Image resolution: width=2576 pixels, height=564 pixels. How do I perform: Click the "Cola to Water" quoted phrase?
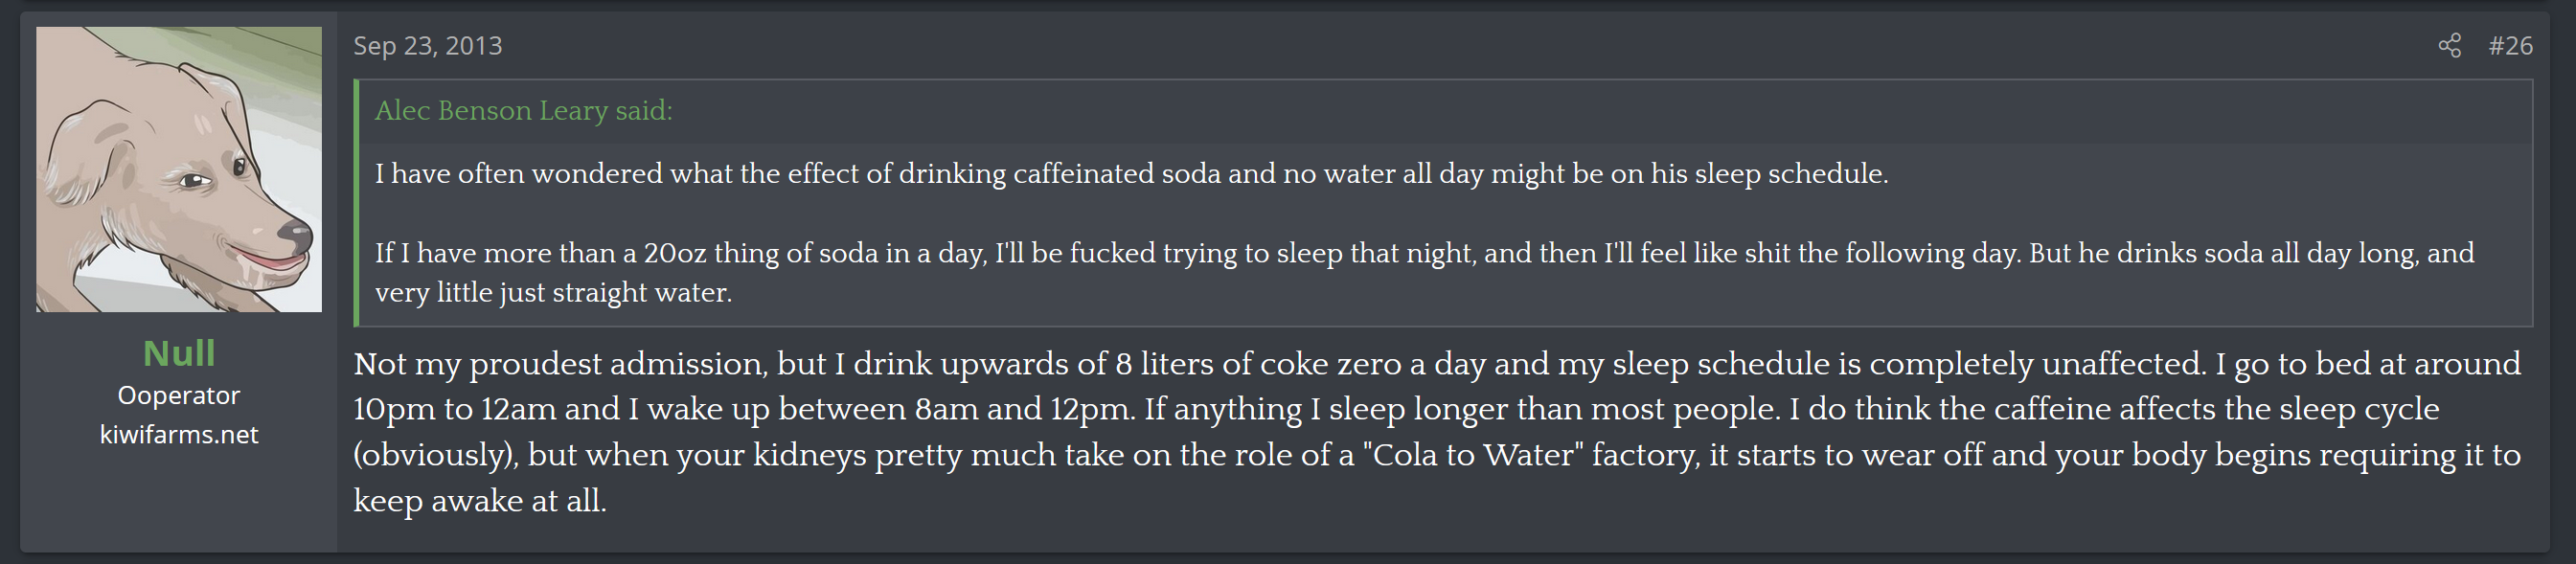[1472, 455]
